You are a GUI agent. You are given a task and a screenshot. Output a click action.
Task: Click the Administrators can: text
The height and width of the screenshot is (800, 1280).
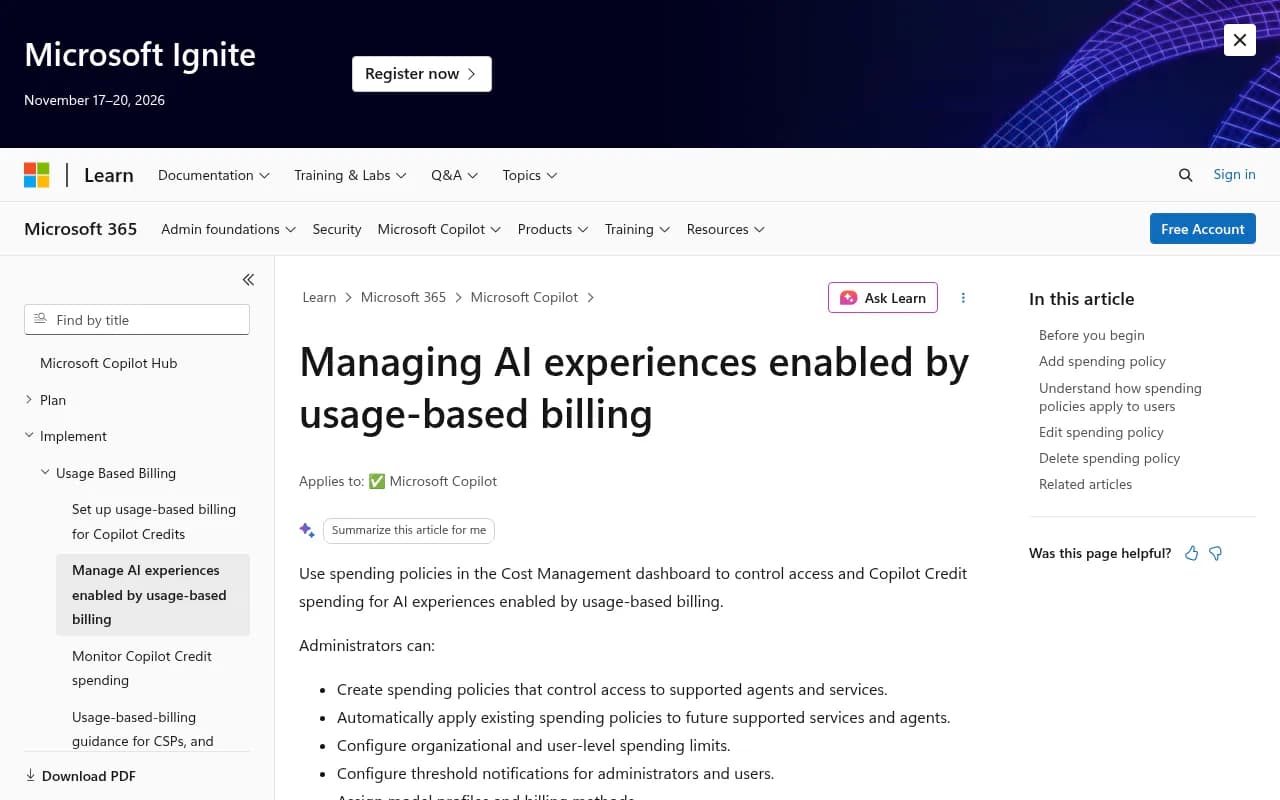pos(367,645)
